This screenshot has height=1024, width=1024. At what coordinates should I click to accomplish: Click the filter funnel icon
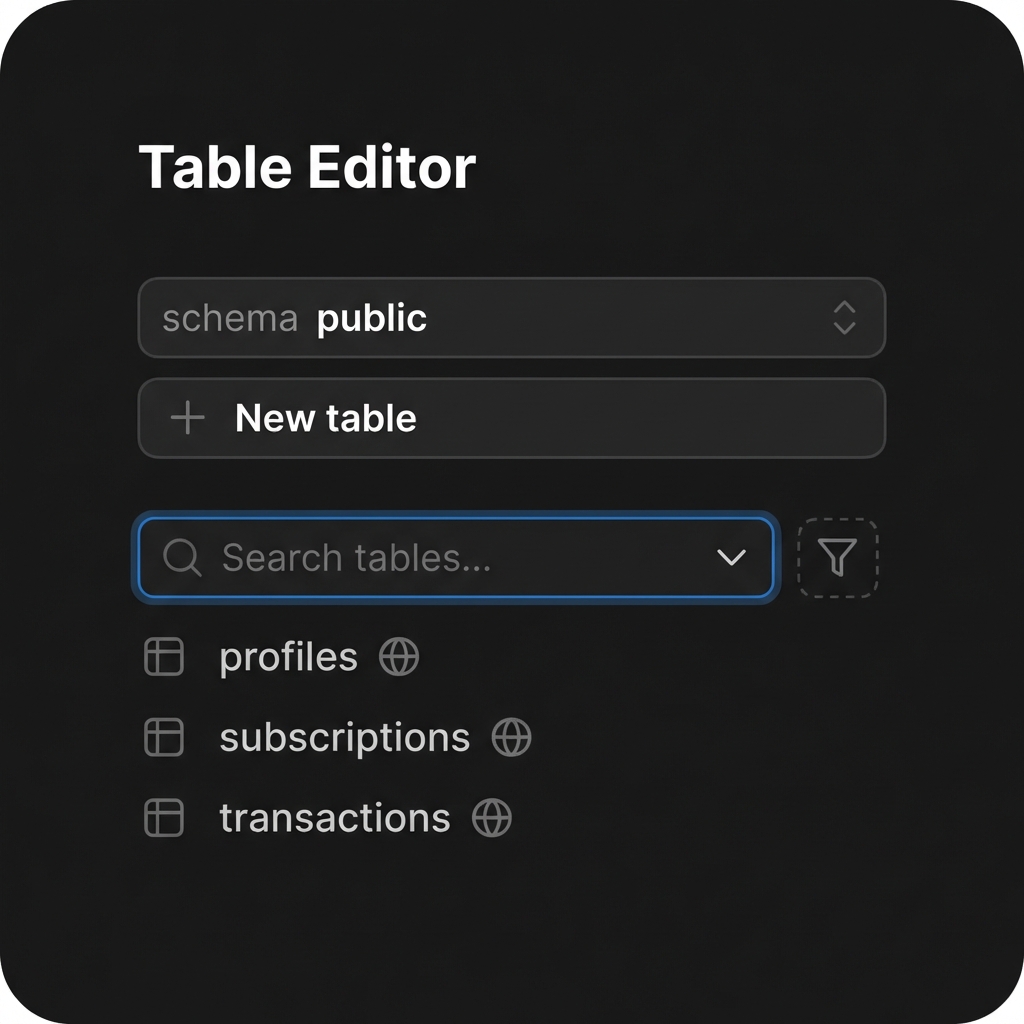click(x=838, y=558)
